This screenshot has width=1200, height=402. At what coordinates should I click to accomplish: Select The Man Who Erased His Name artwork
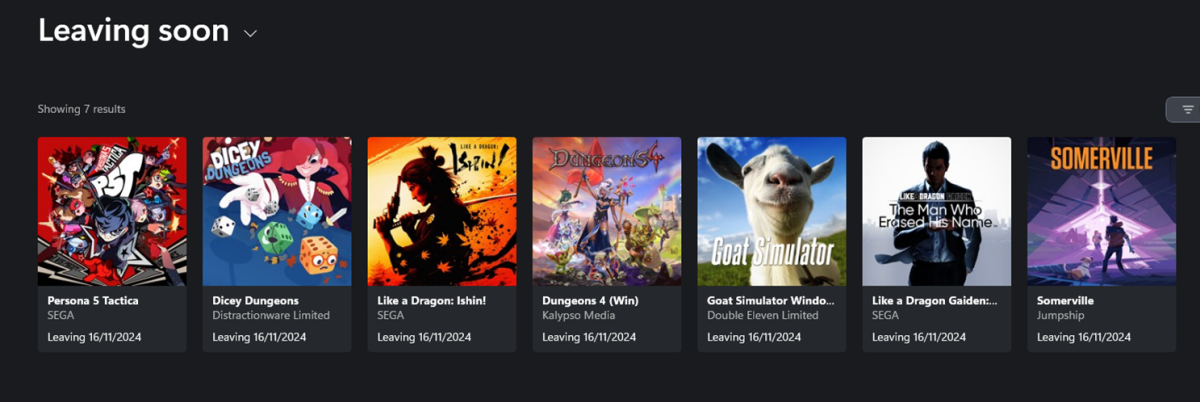(x=937, y=211)
